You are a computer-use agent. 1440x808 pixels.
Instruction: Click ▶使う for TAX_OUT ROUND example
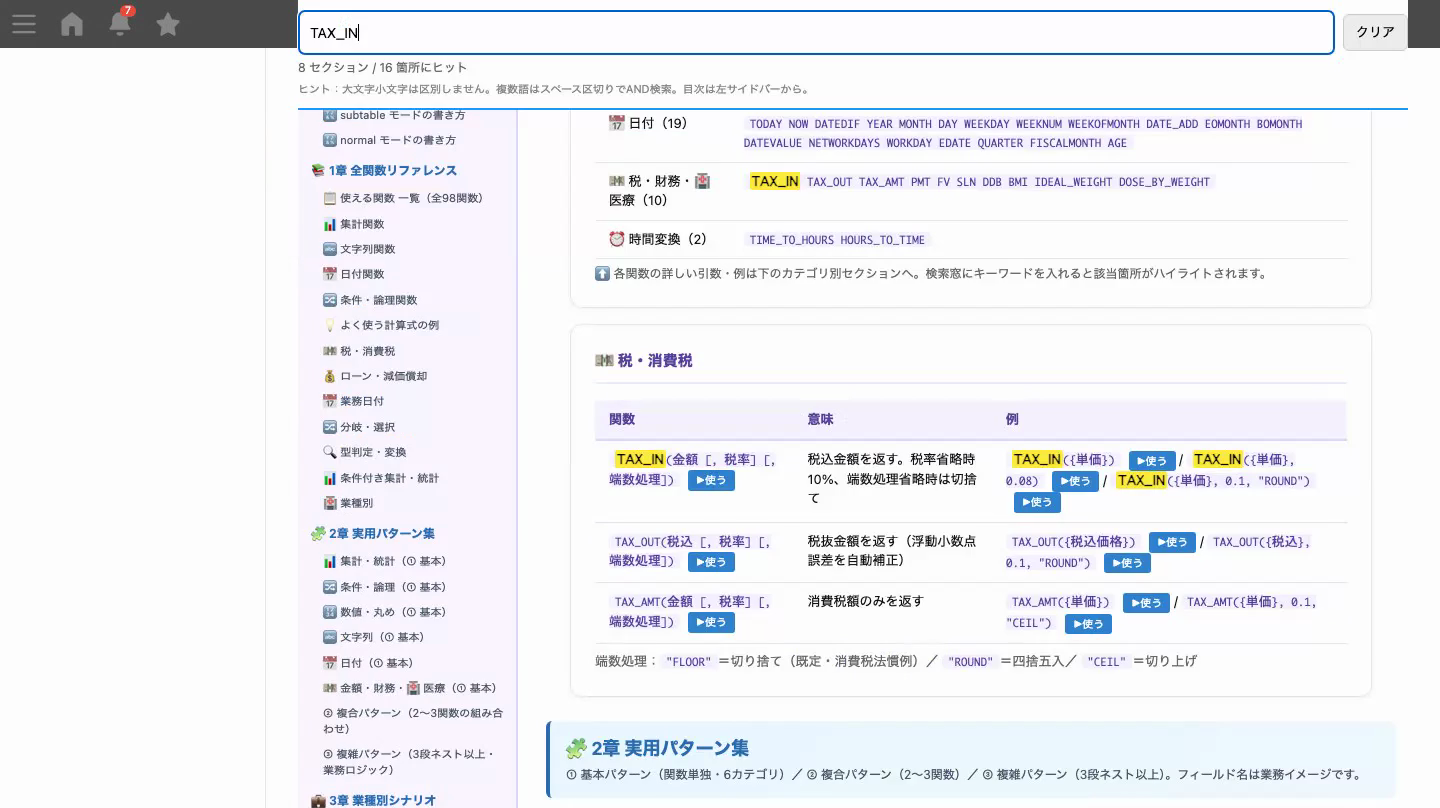[x=1127, y=563]
